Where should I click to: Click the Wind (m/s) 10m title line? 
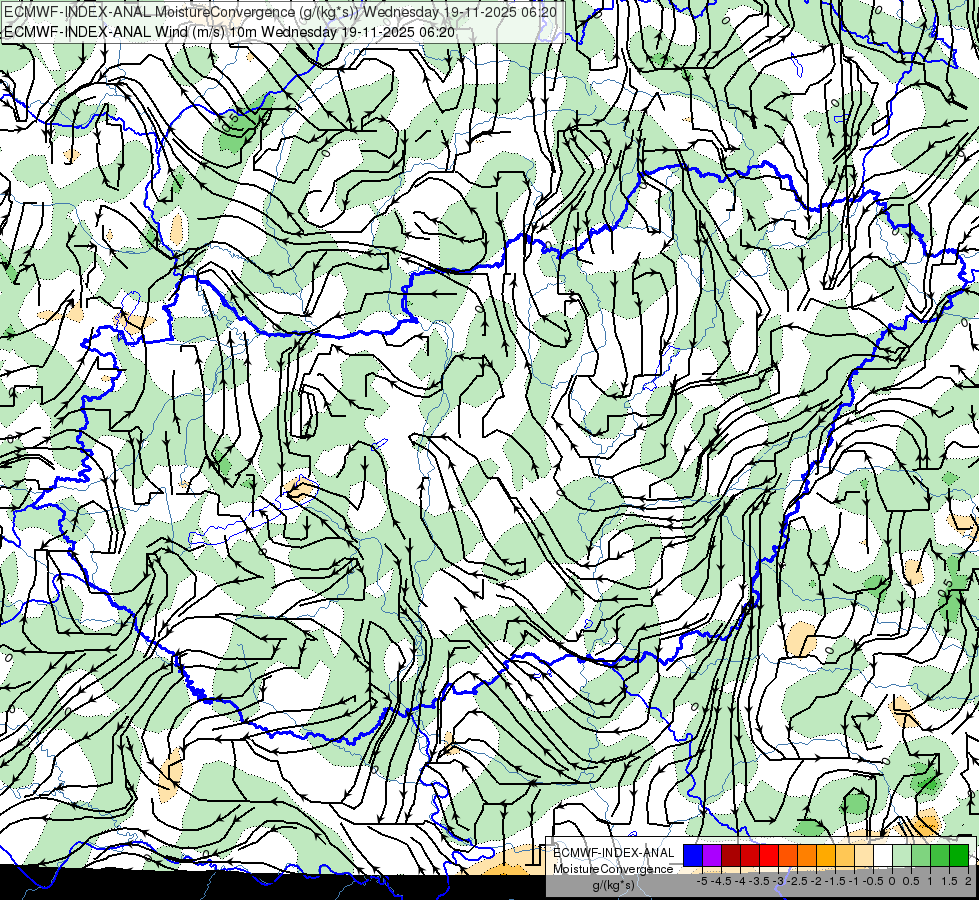coord(229,32)
